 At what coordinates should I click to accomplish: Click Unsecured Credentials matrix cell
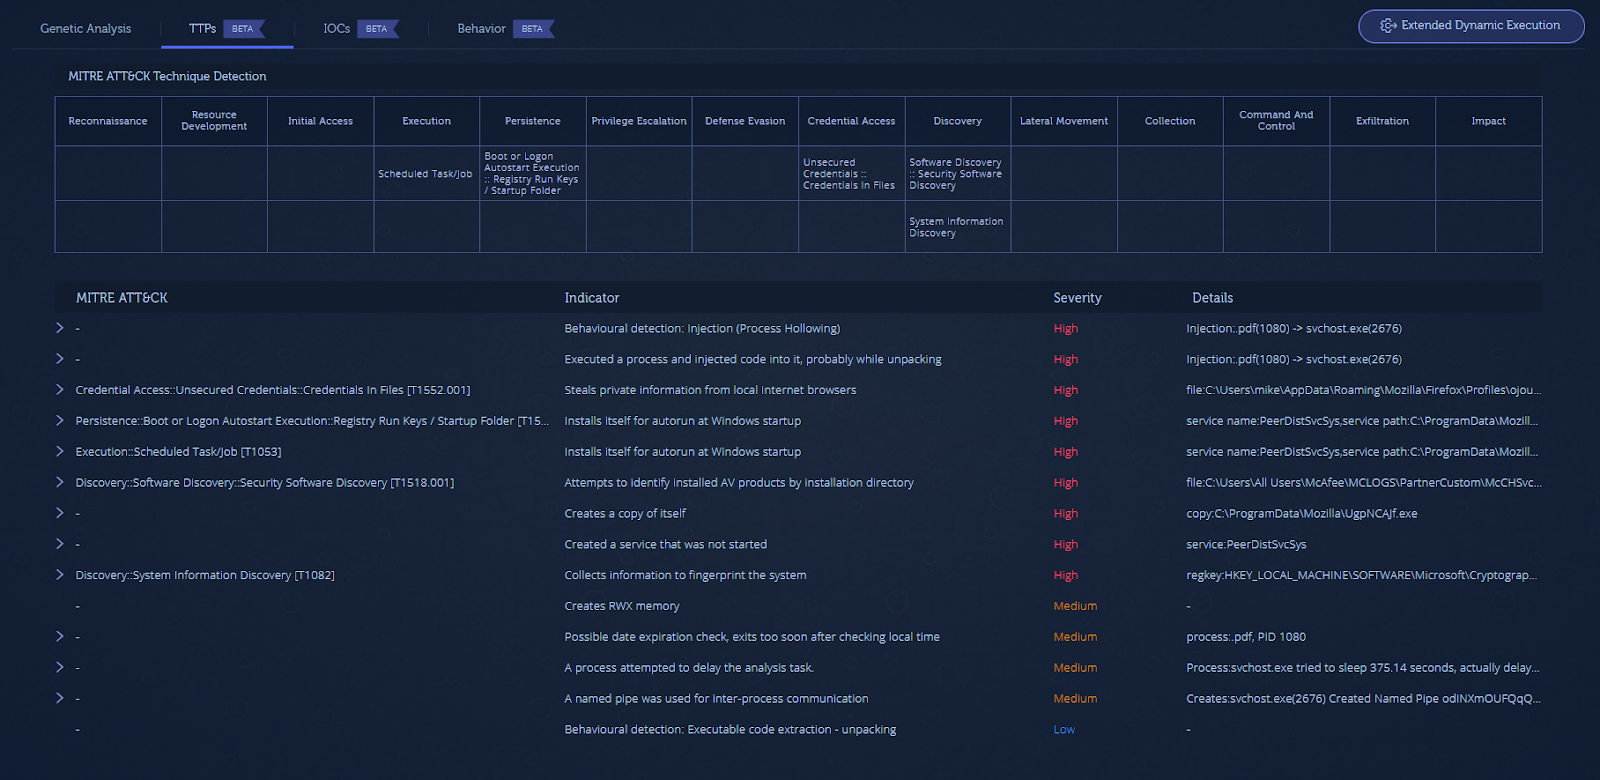851,174
